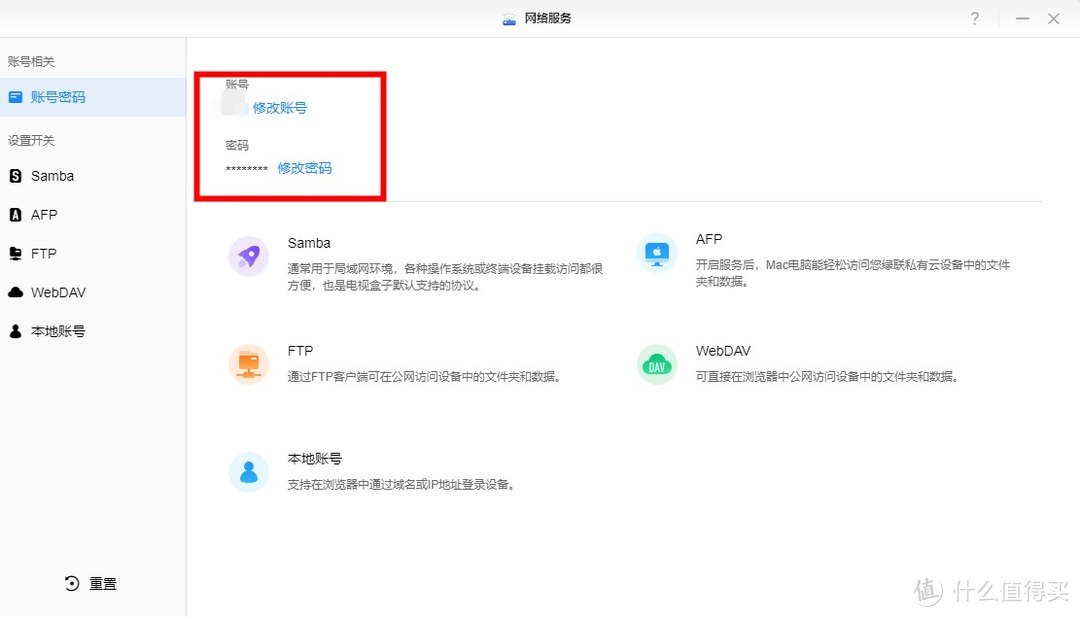Open the WebDAV card title
Screen dimensions: 1080x617
(x=723, y=352)
